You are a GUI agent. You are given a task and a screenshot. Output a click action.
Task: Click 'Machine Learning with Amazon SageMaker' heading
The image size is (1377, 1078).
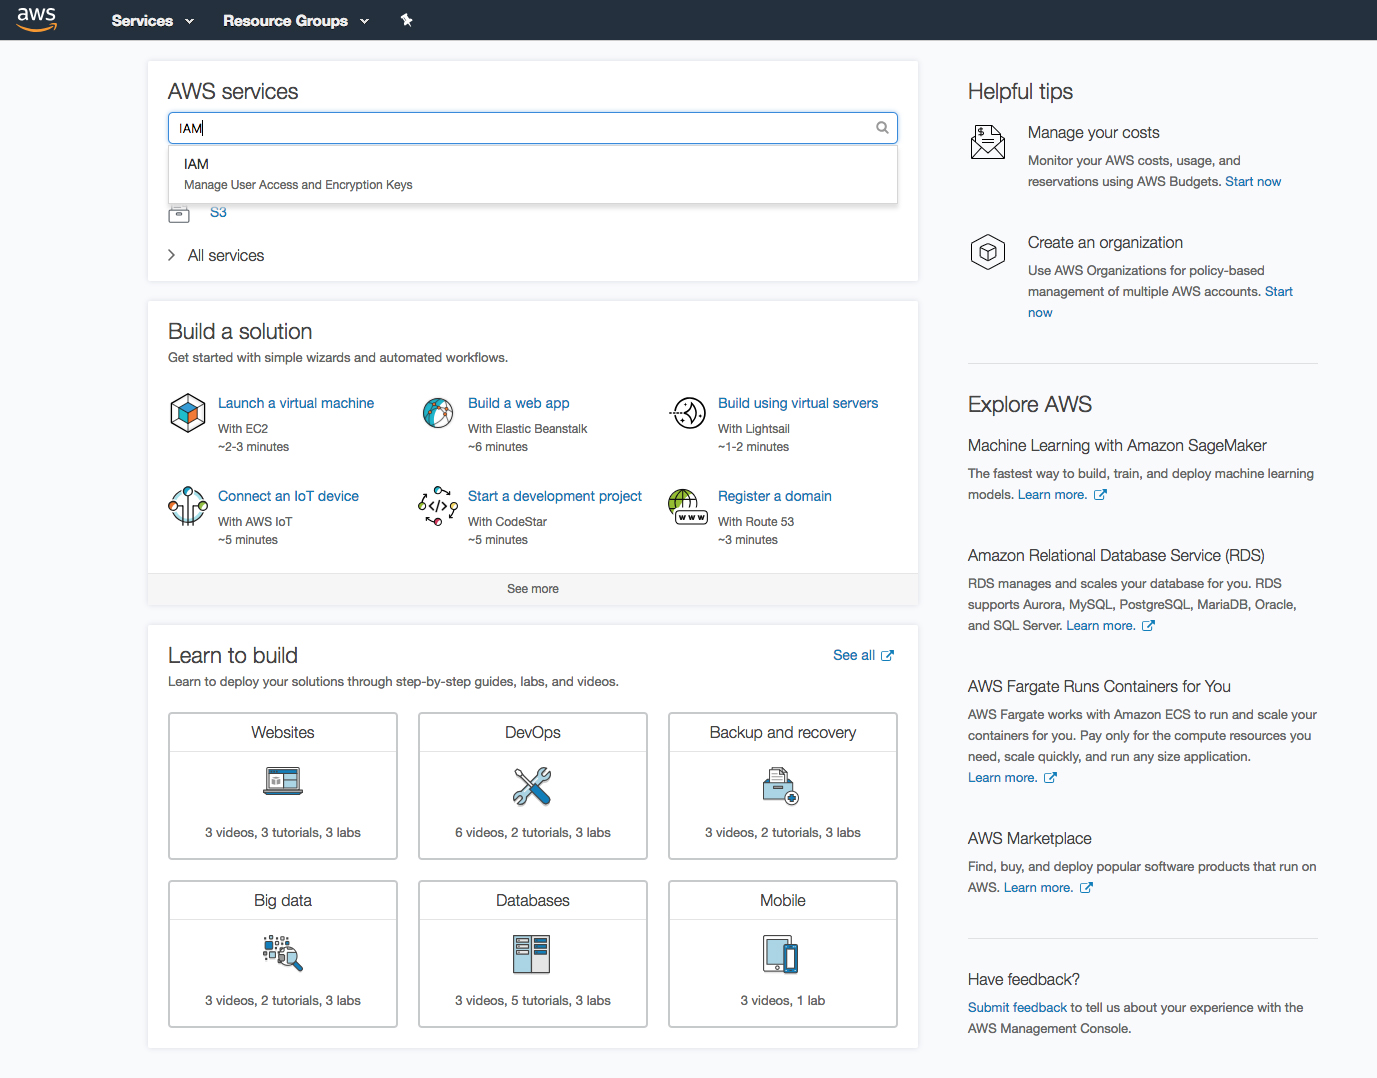click(x=1117, y=445)
